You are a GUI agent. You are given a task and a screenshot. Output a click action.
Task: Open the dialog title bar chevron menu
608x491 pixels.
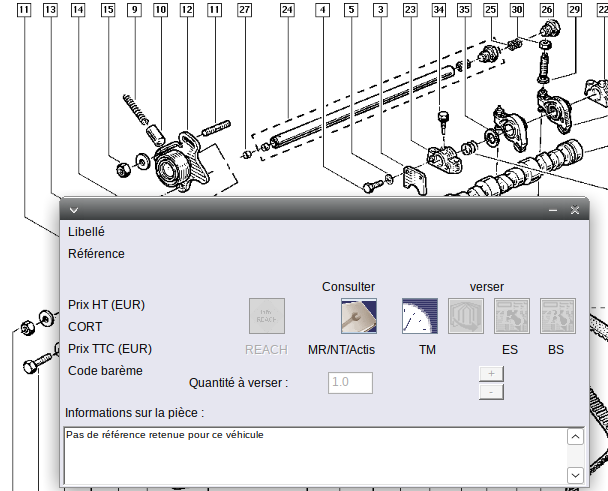[x=73, y=211]
